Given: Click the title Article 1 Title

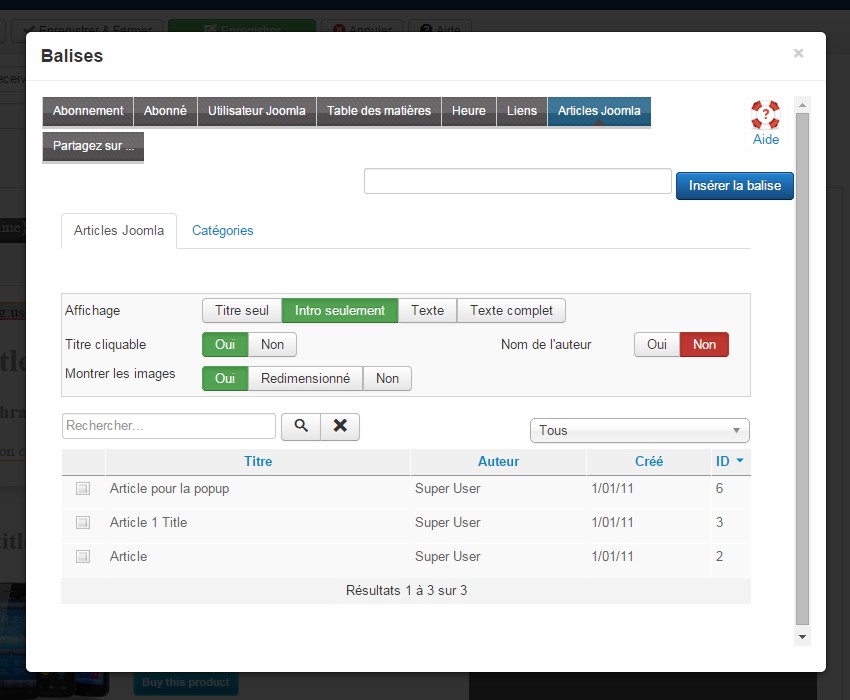Looking at the screenshot, I should coord(148,523).
